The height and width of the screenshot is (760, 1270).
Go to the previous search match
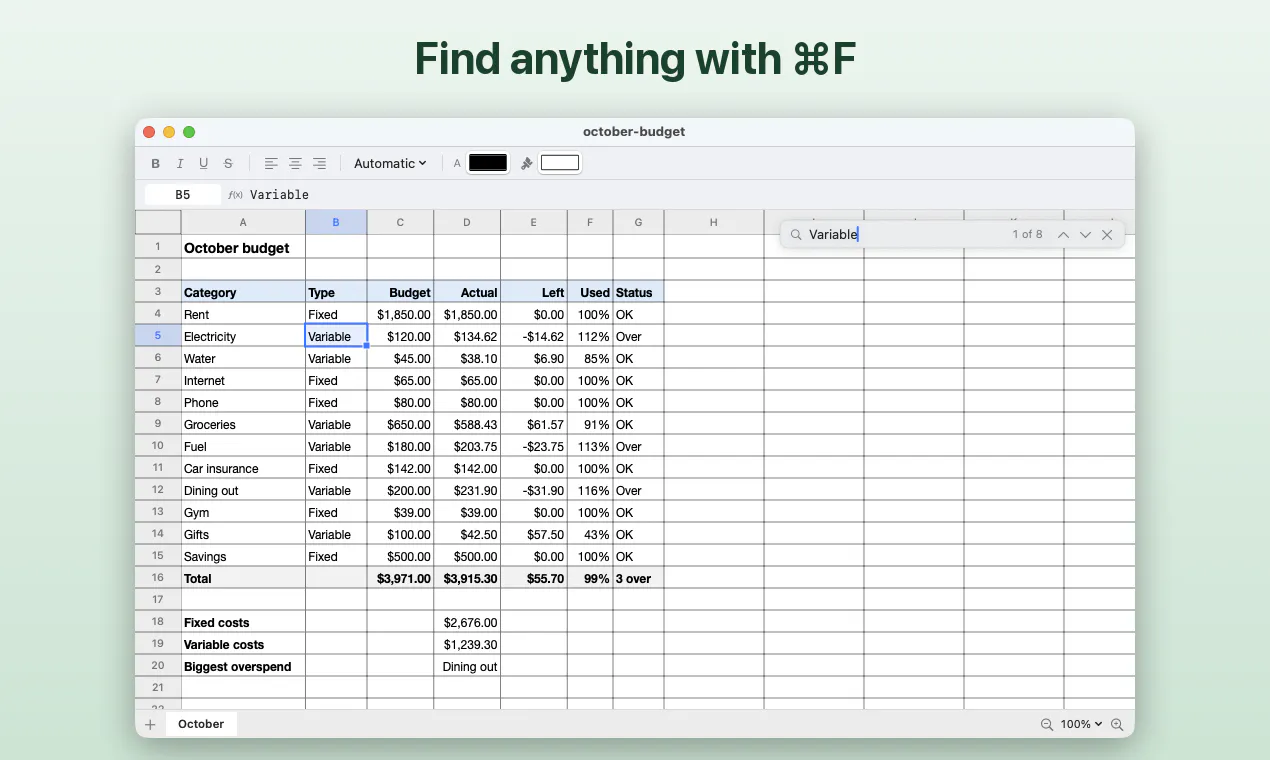1063,234
